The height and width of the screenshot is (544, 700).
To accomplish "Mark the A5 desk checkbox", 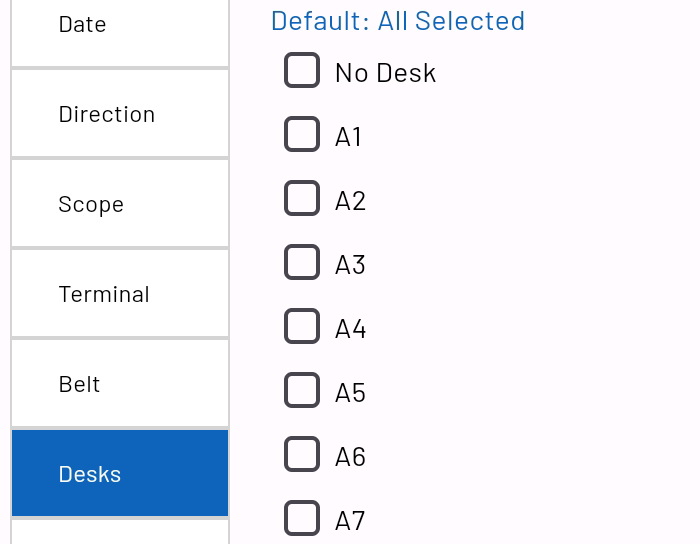I will click(302, 391).
